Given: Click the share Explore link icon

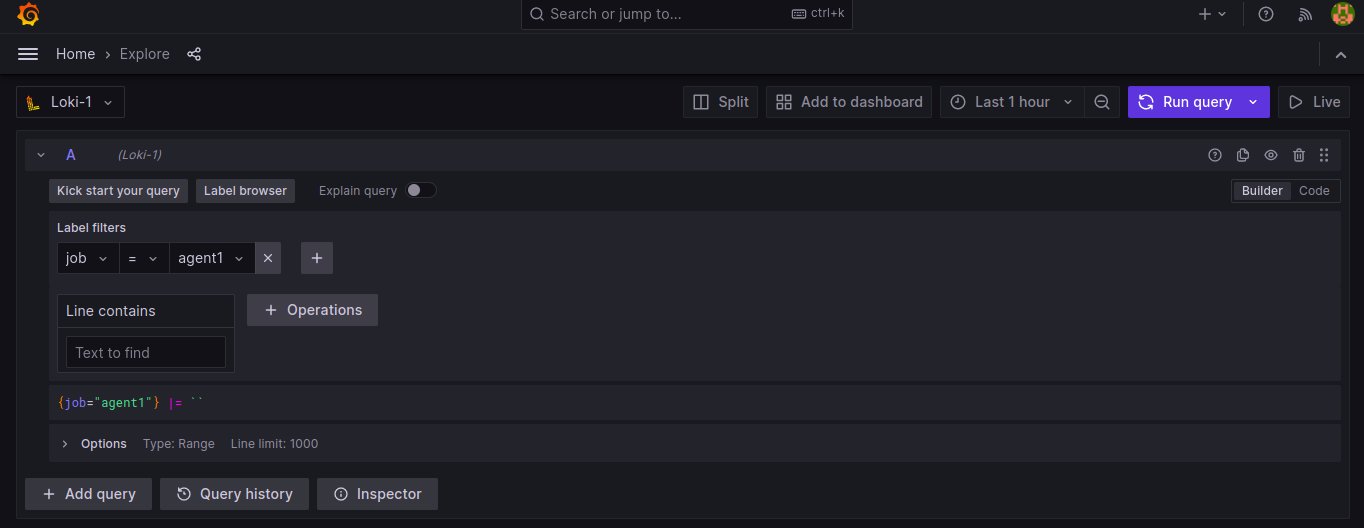Looking at the screenshot, I should 194,54.
